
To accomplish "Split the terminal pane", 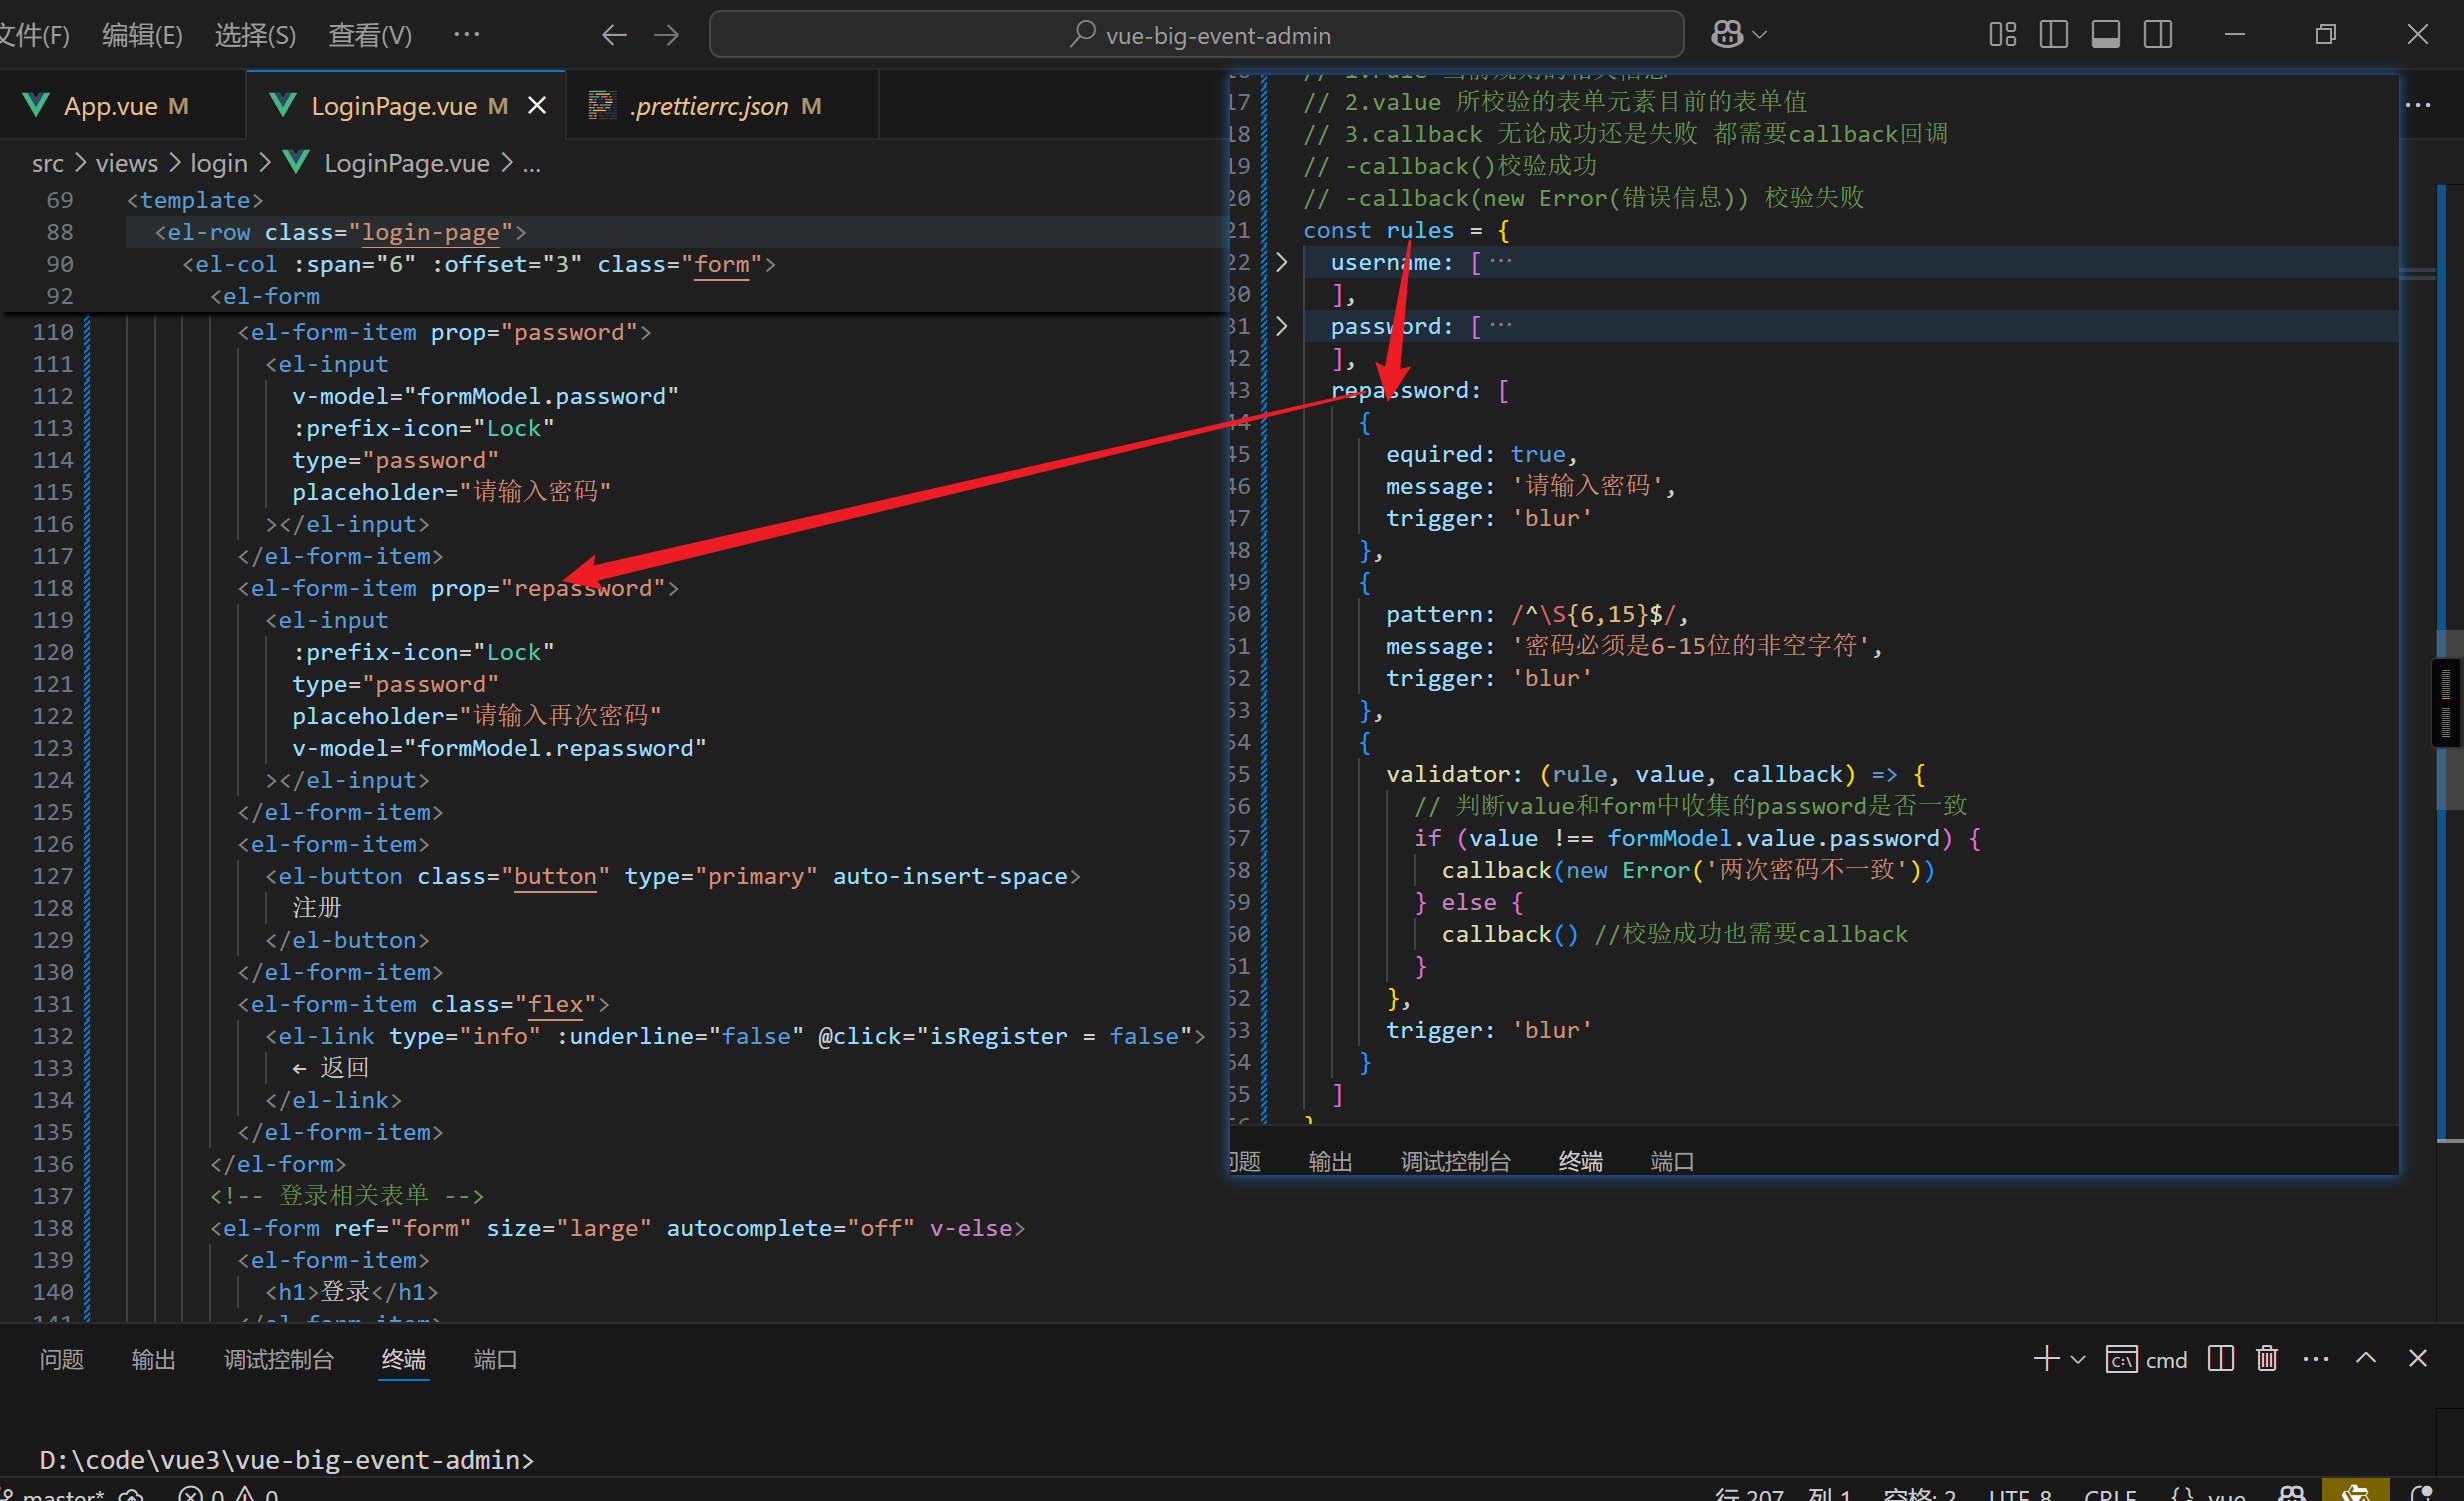I will [x=2220, y=1358].
